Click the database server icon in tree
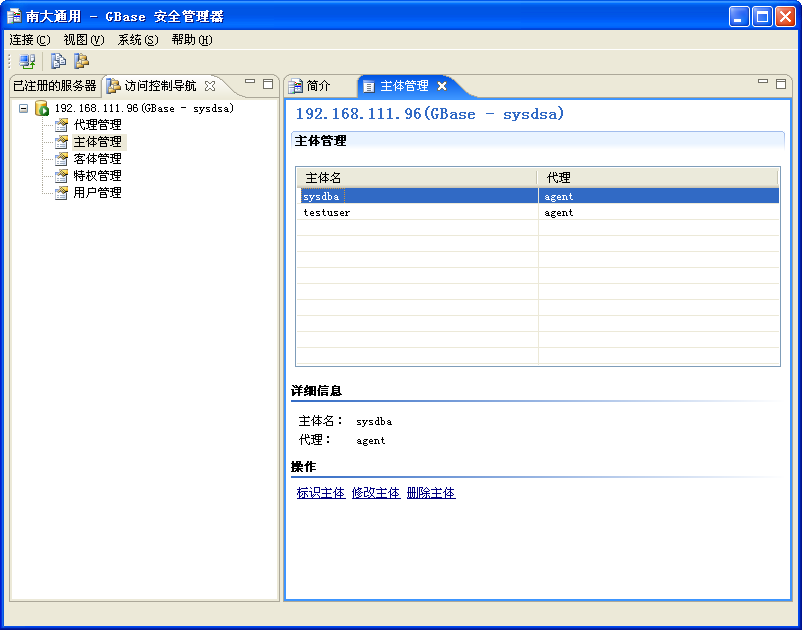 pos(42,108)
